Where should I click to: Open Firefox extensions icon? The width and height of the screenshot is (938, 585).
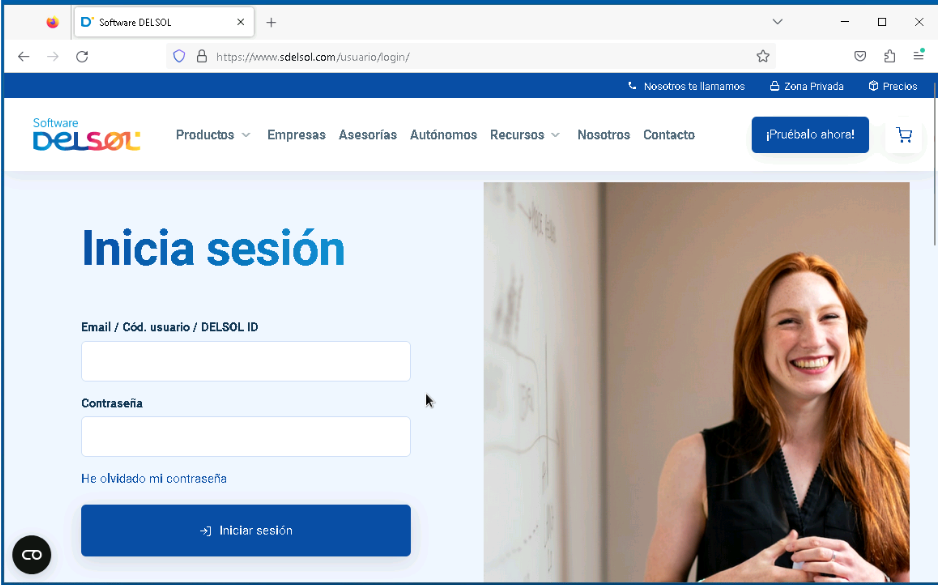[x=889, y=57]
